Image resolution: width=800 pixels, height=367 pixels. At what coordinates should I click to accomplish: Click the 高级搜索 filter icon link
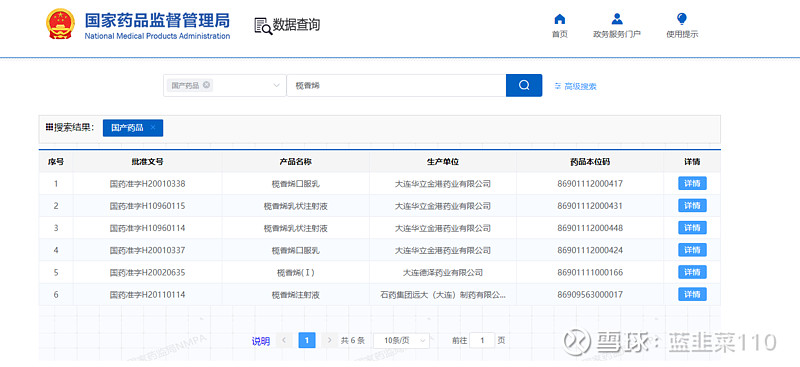coord(576,86)
